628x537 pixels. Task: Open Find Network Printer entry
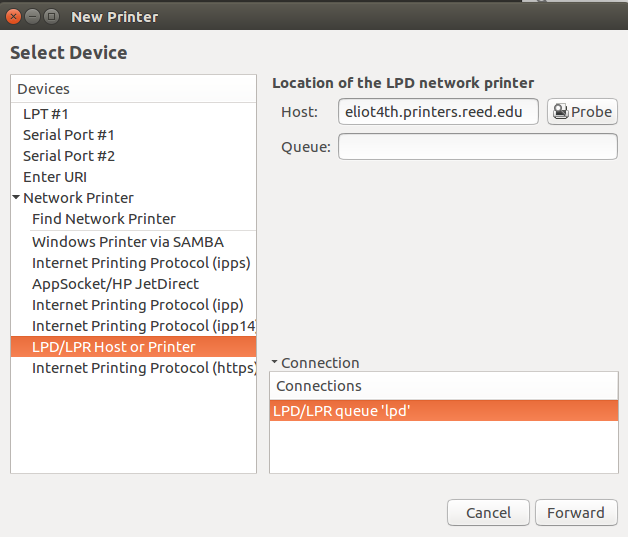click(104, 219)
